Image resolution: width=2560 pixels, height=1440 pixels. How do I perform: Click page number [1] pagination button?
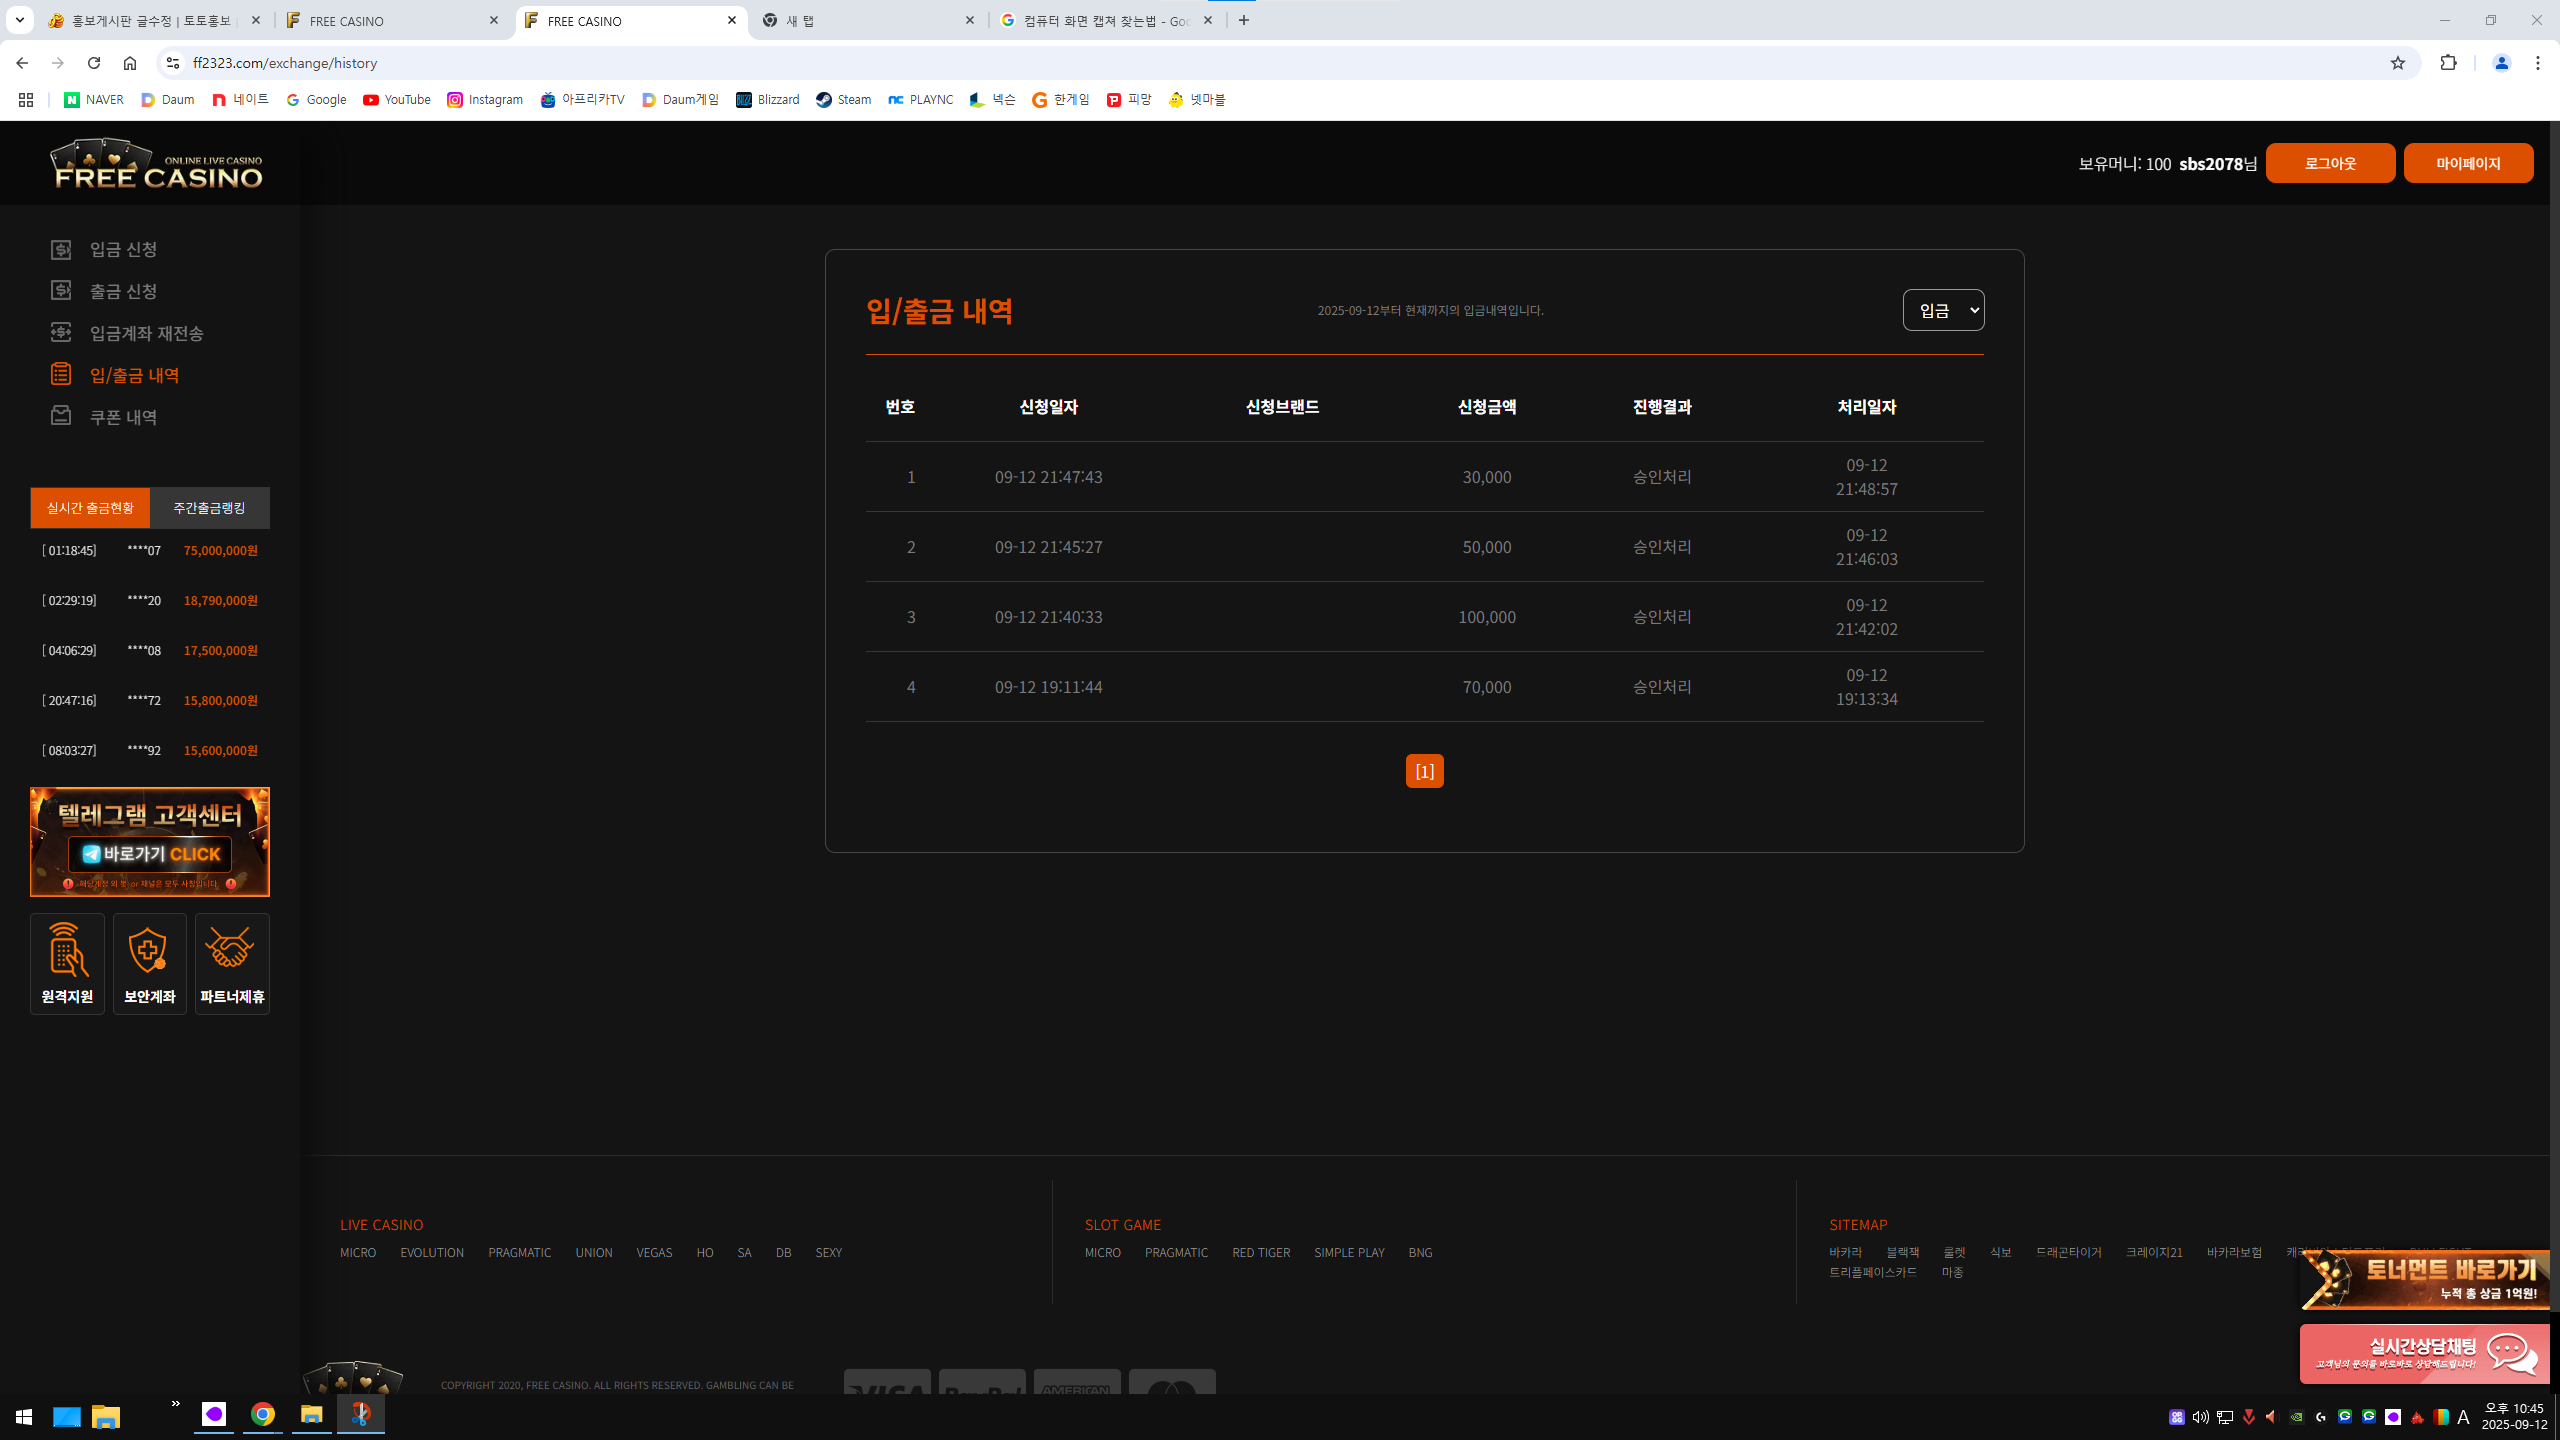(1424, 771)
